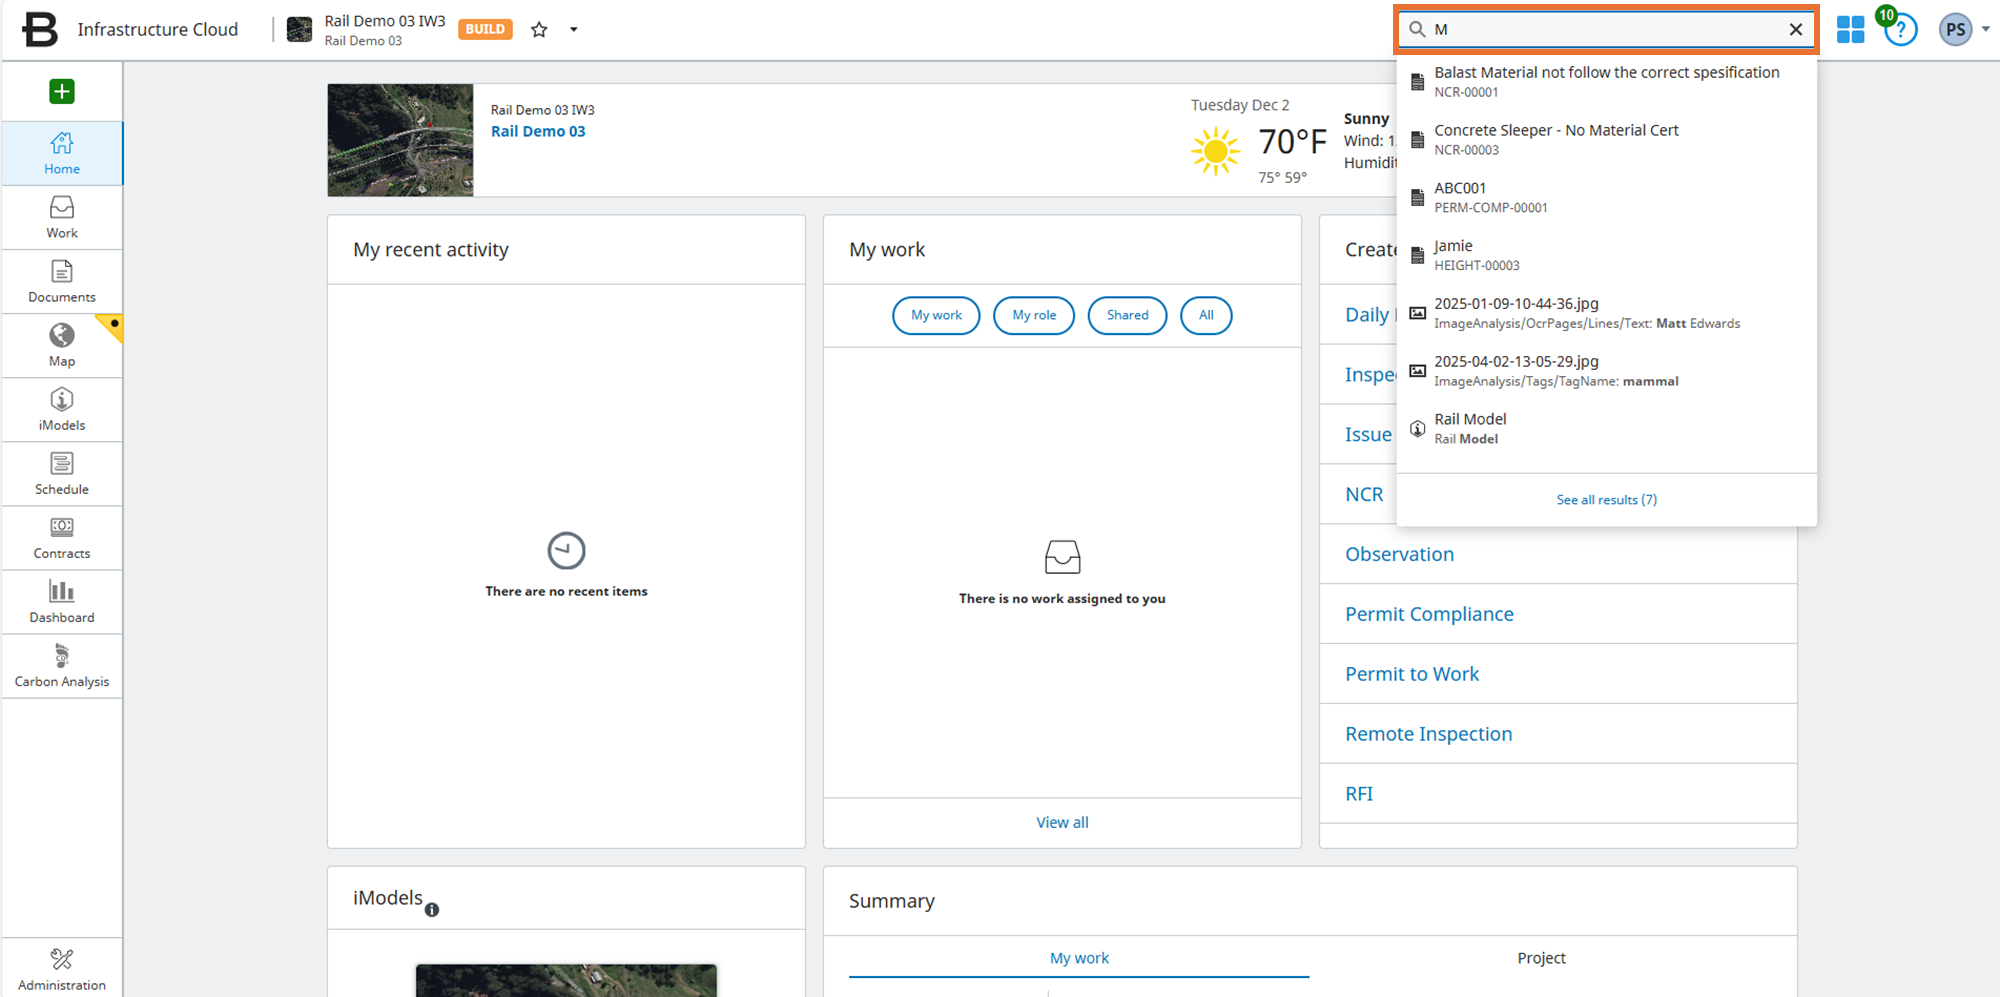Image resolution: width=2000 pixels, height=997 pixels.
Task: Clear the search box with the X
Action: (x=1795, y=29)
